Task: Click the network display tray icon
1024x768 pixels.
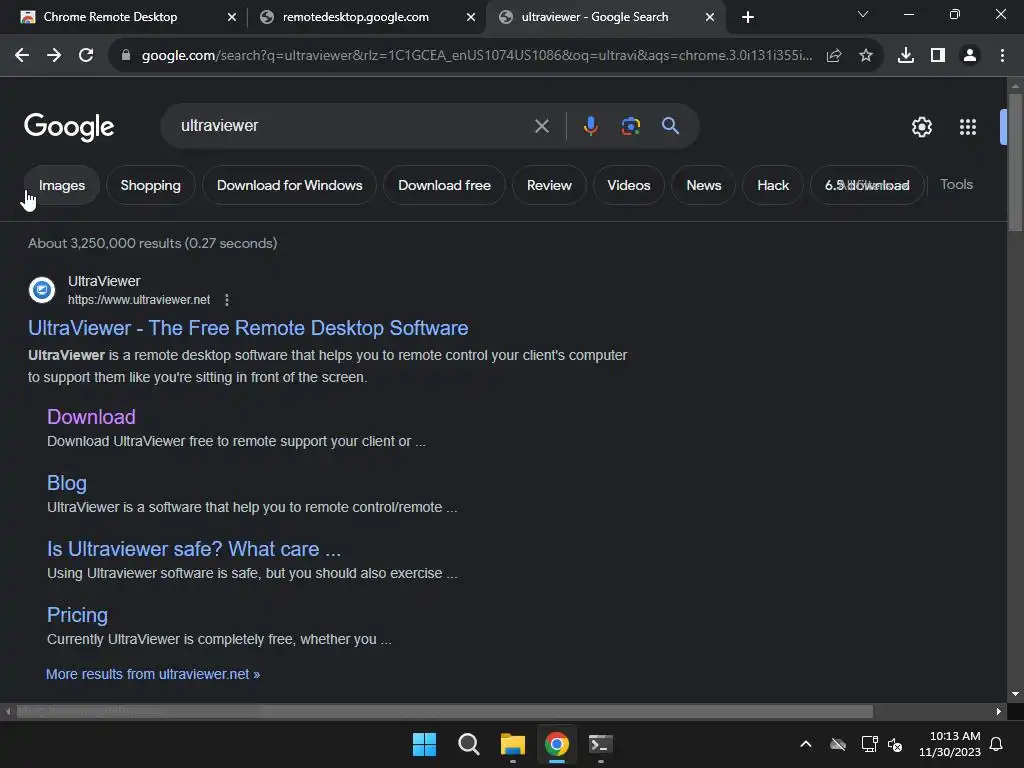Action: coord(869,744)
